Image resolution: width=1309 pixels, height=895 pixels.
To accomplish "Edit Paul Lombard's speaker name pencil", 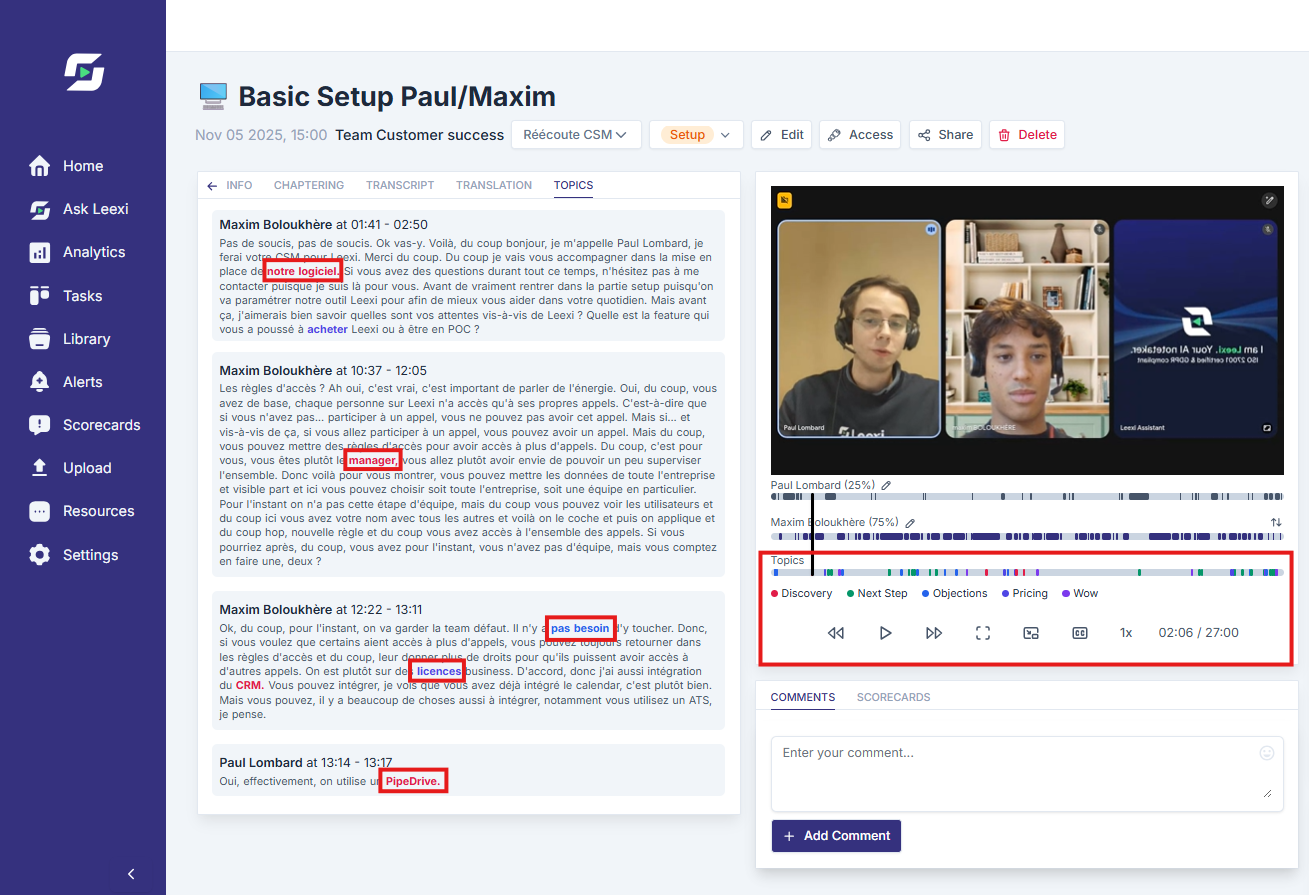I will click(885, 485).
